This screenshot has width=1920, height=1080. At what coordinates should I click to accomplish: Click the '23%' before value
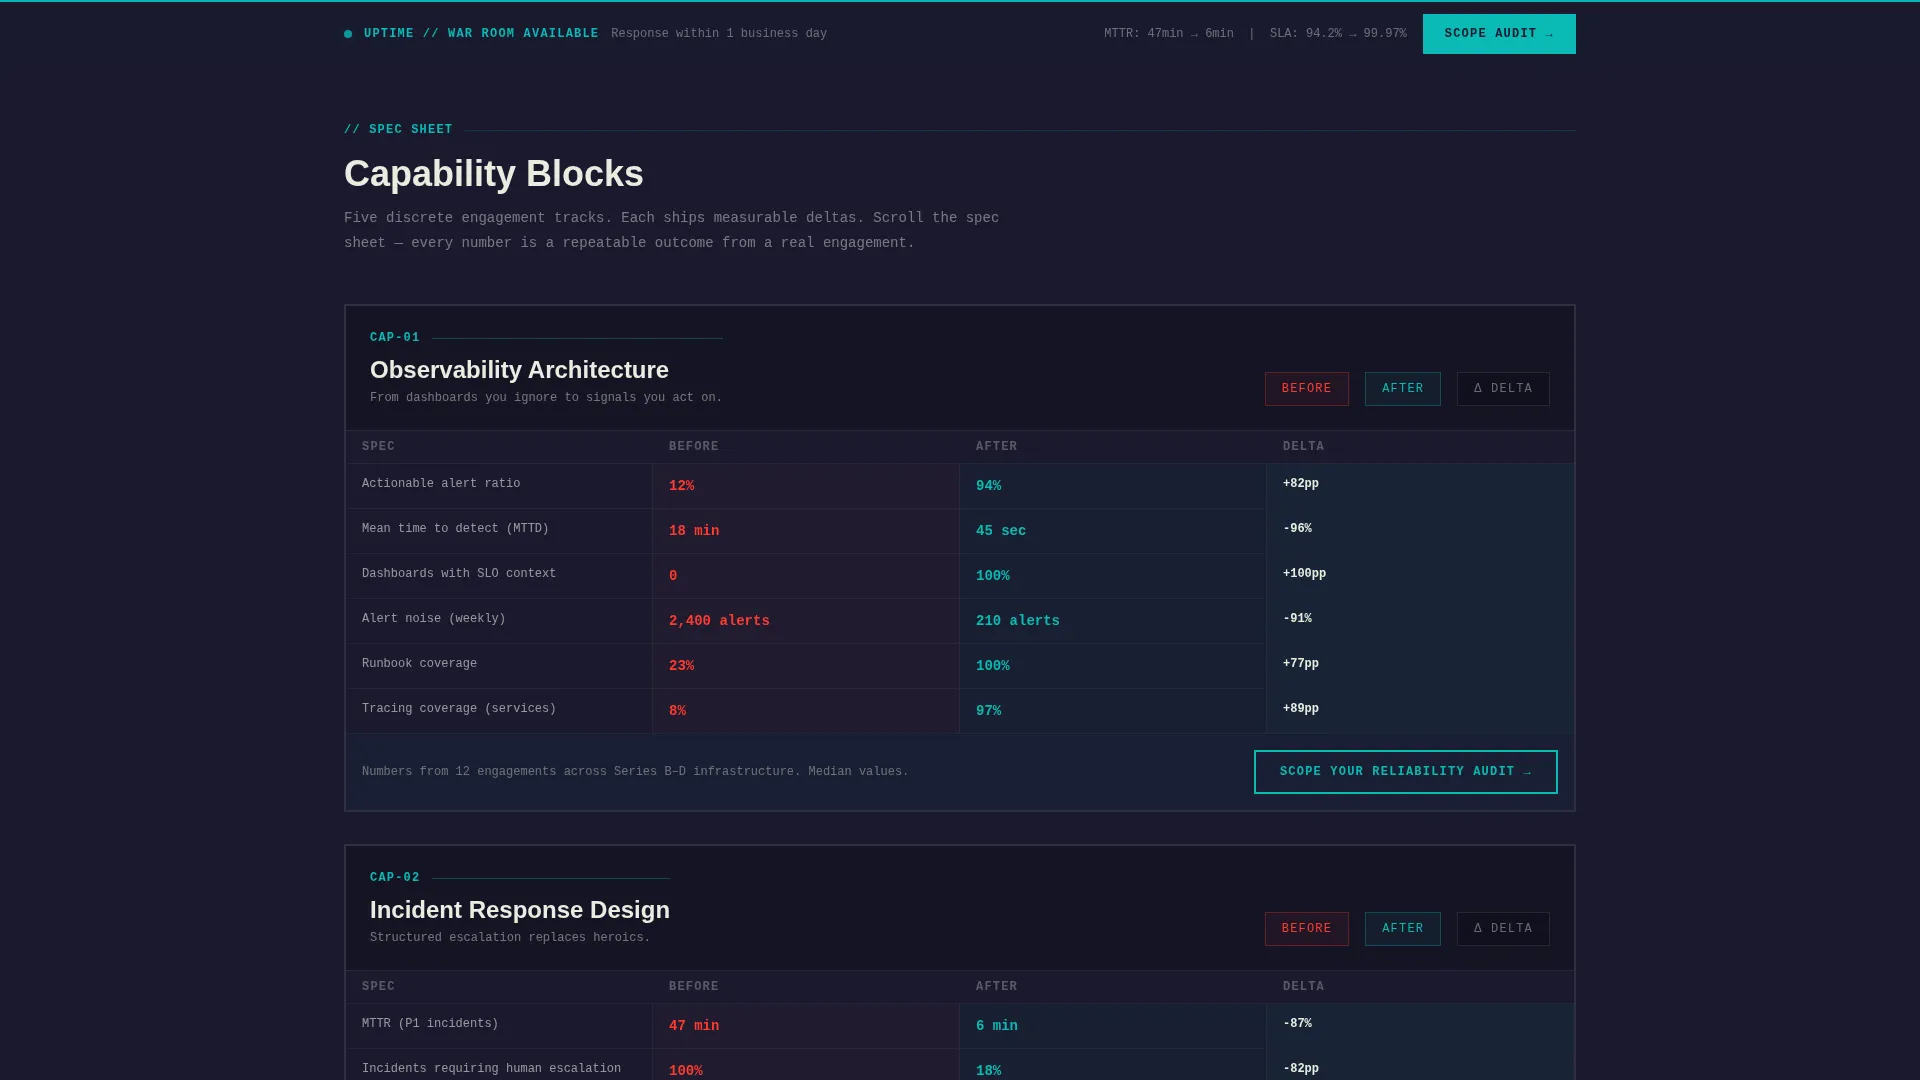point(681,666)
